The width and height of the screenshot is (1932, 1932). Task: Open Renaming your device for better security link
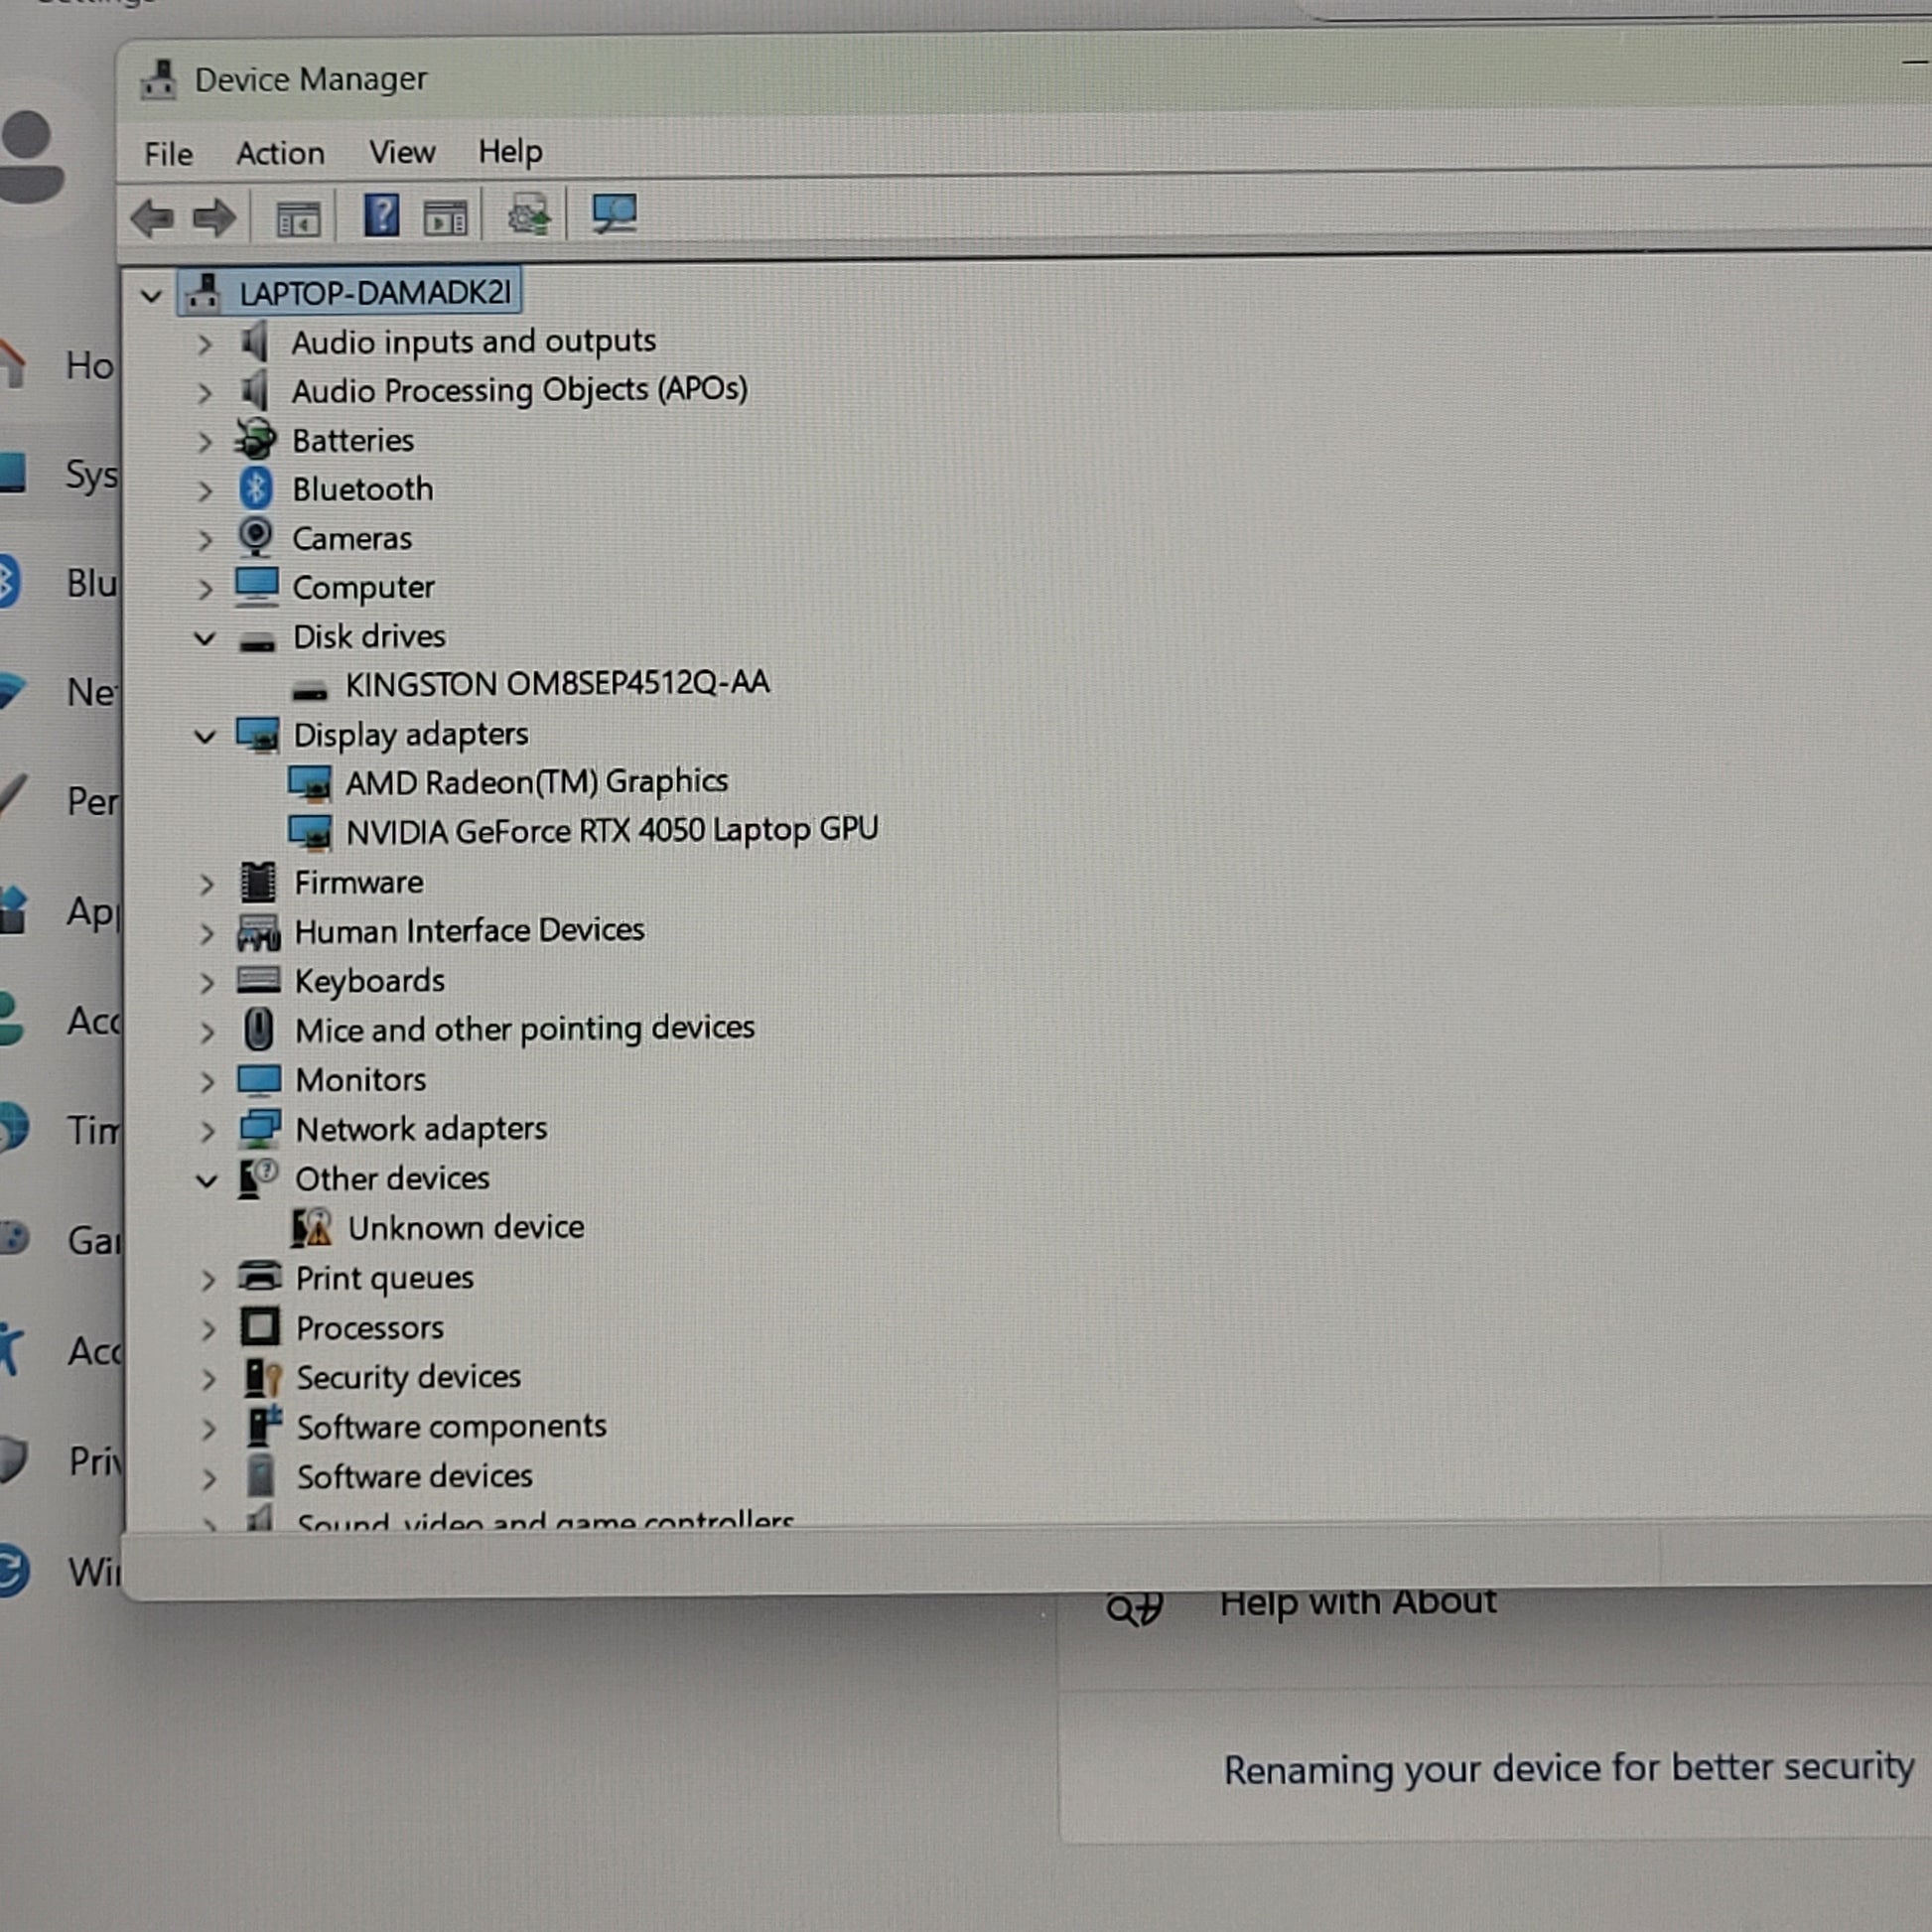(1568, 1768)
